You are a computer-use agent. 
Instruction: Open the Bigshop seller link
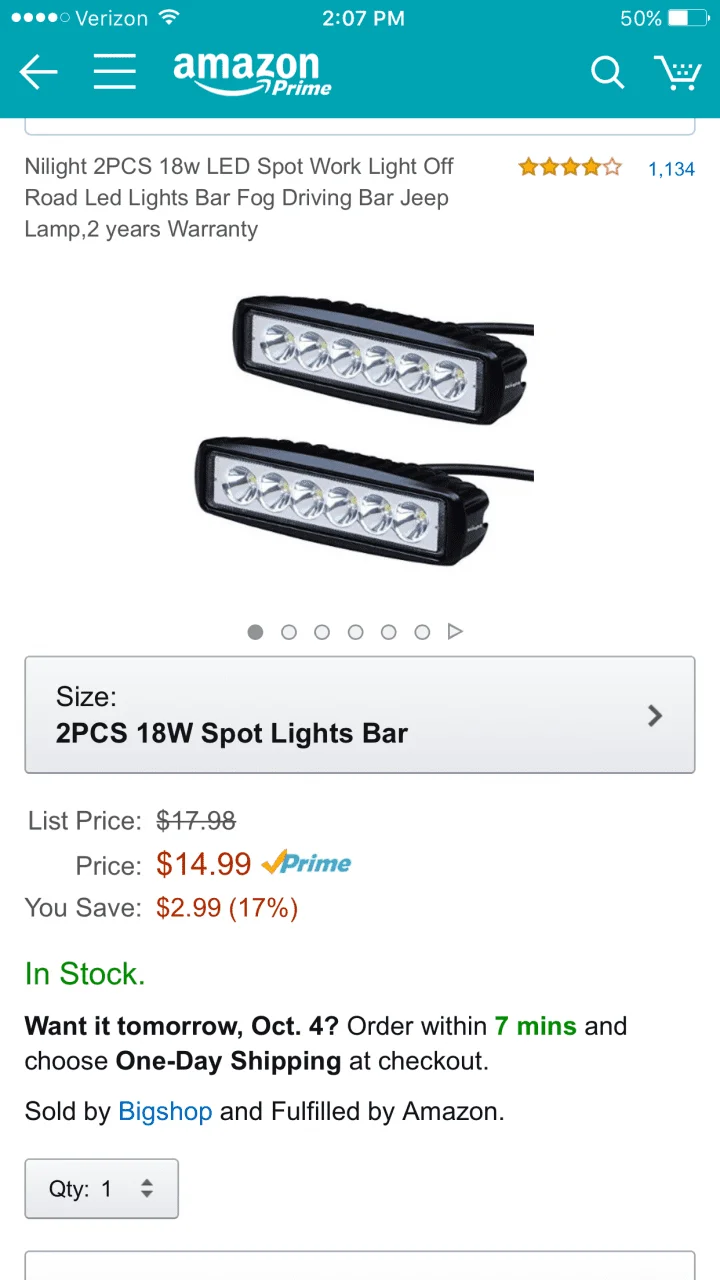tap(165, 1111)
